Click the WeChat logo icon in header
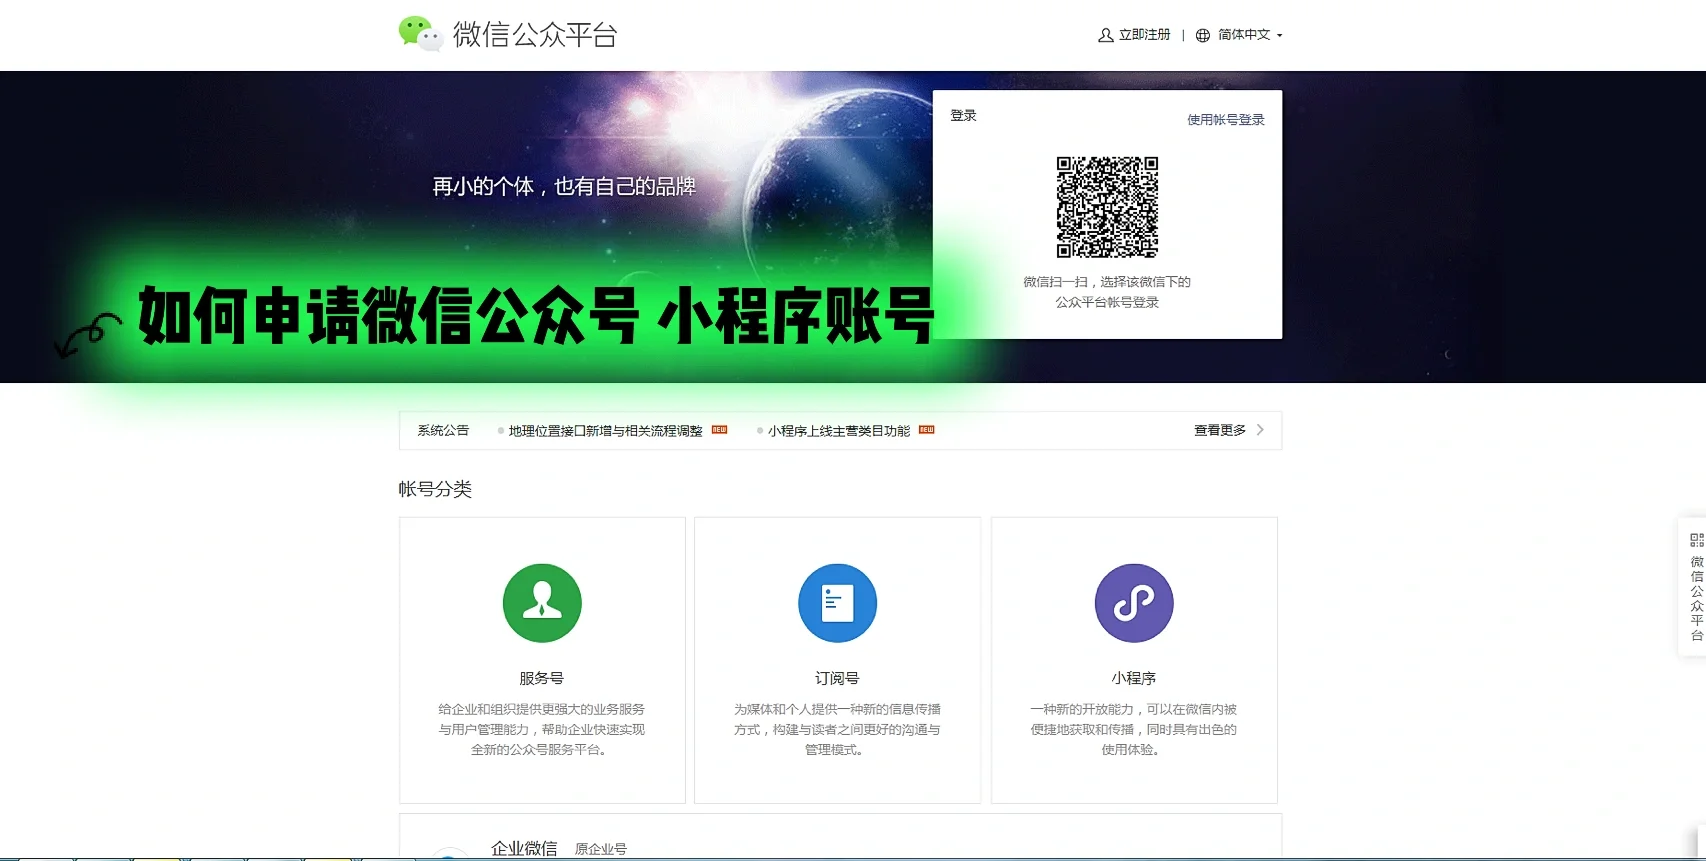Image resolution: width=1706 pixels, height=861 pixels. (x=420, y=33)
